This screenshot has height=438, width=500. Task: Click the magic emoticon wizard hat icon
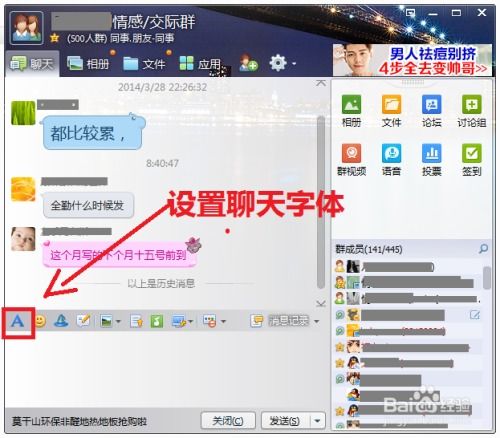pyautogui.click(x=62, y=321)
